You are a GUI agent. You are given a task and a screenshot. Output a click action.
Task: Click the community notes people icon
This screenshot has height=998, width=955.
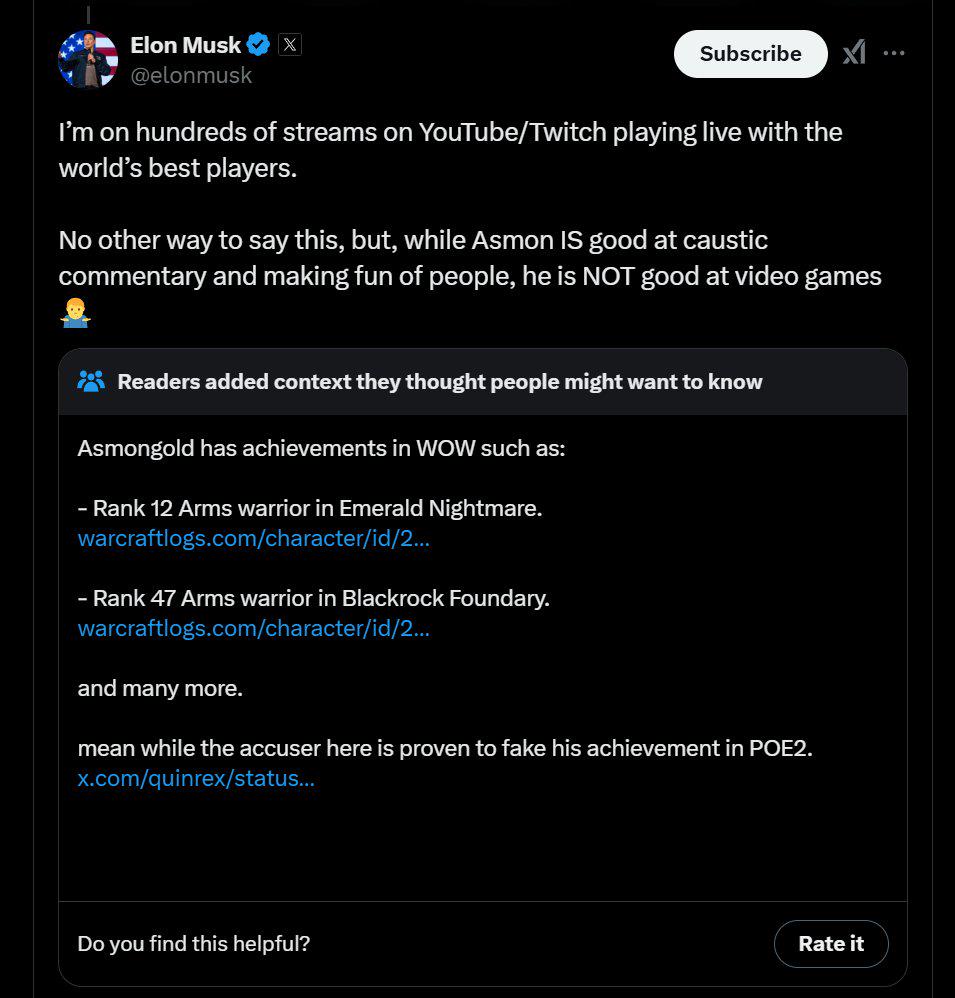pos(91,381)
